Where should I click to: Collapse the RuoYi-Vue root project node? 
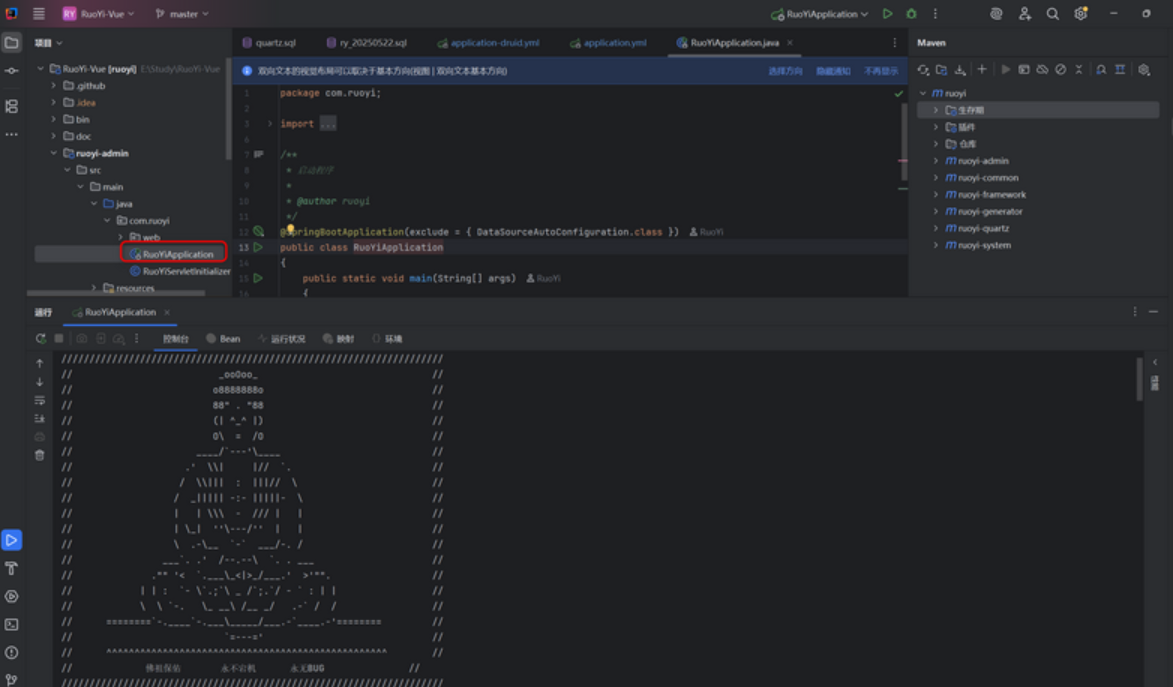click(40, 69)
